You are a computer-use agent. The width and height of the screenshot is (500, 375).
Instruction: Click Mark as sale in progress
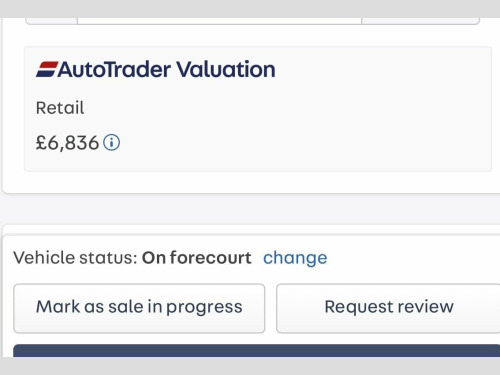139,308
